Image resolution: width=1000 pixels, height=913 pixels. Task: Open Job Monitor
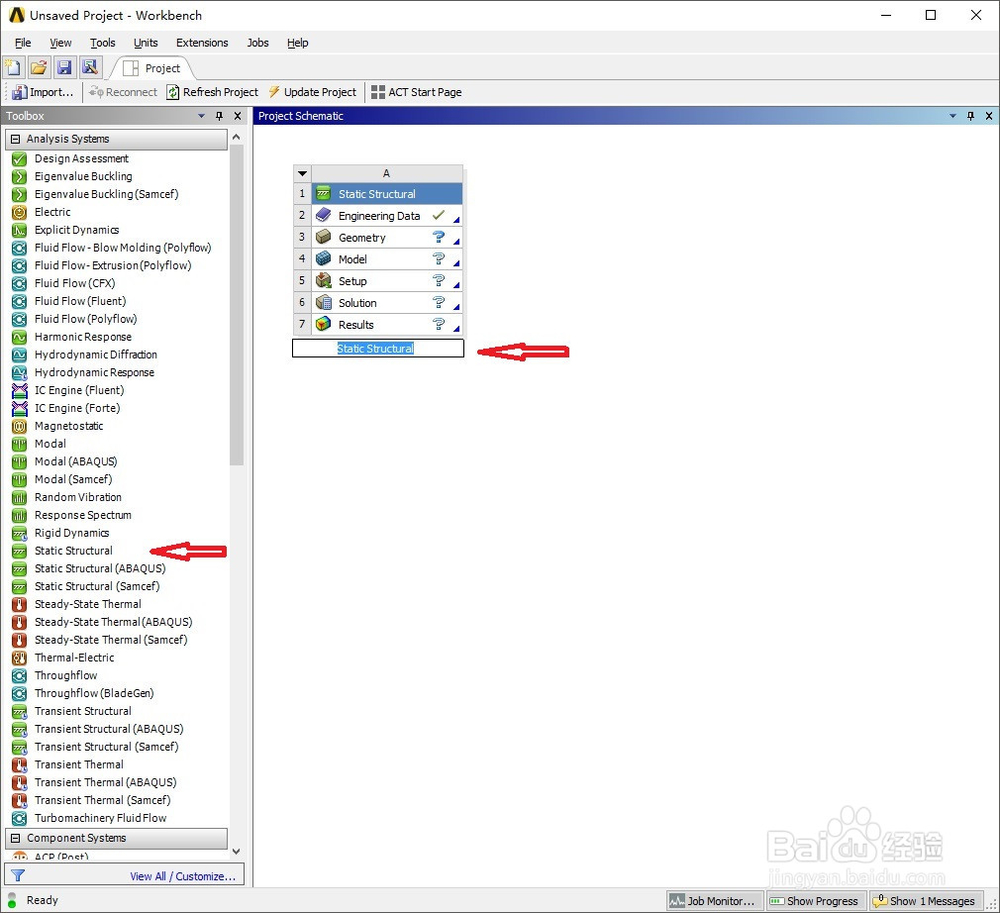[x=714, y=901]
